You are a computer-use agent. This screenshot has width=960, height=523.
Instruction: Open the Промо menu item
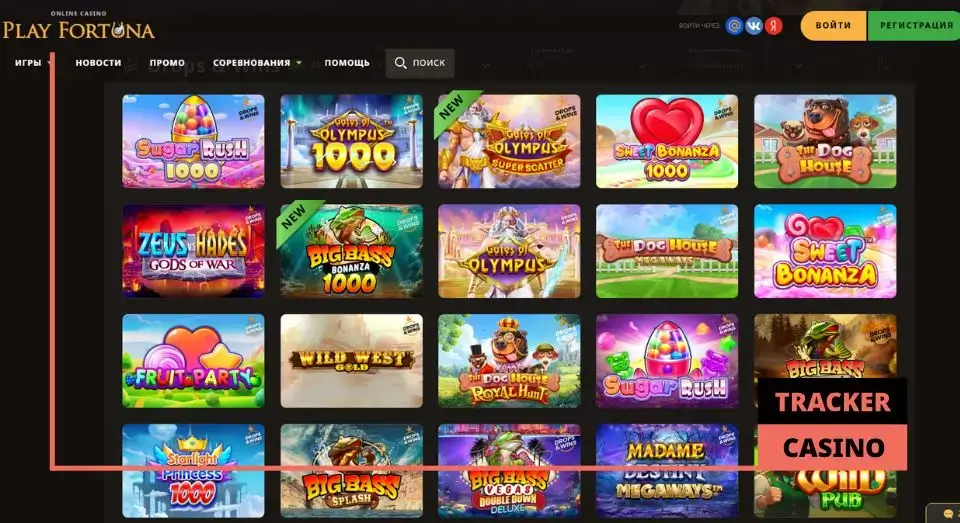[167, 62]
